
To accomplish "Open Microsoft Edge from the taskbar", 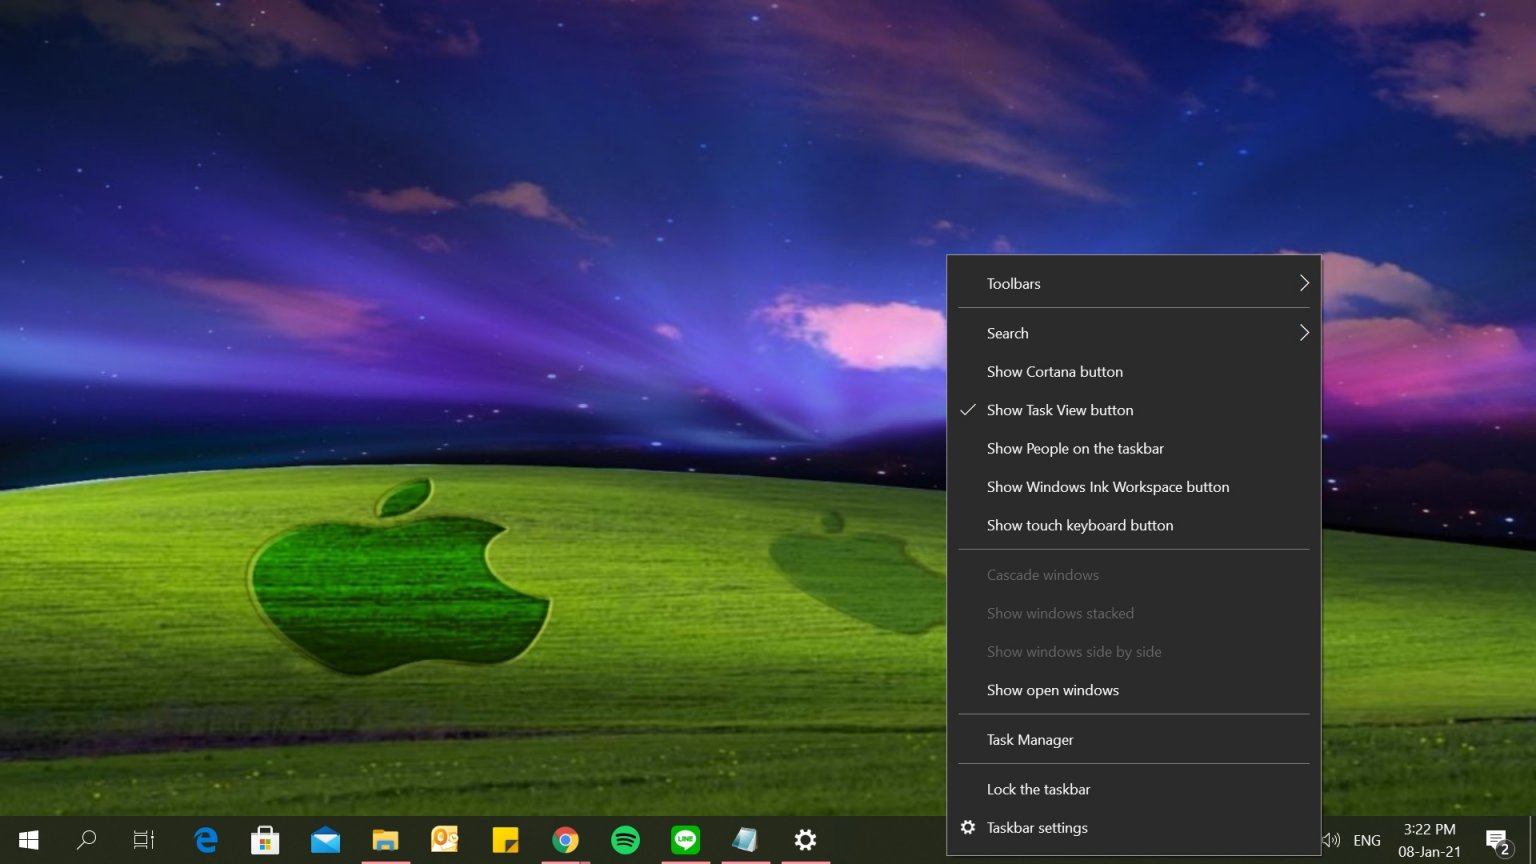I will (x=205, y=840).
